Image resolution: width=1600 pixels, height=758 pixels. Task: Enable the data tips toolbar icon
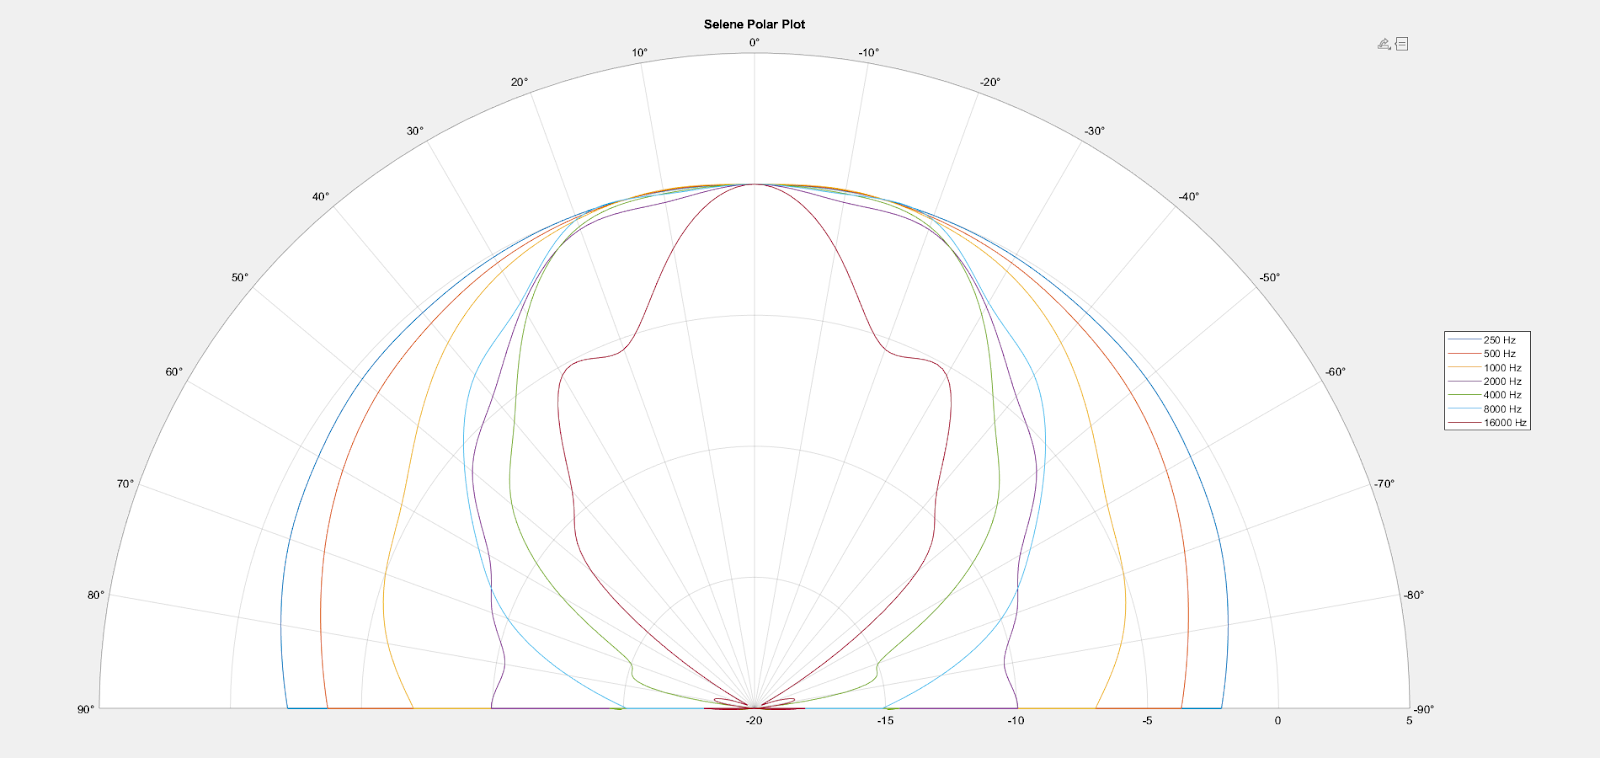click(x=1402, y=44)
